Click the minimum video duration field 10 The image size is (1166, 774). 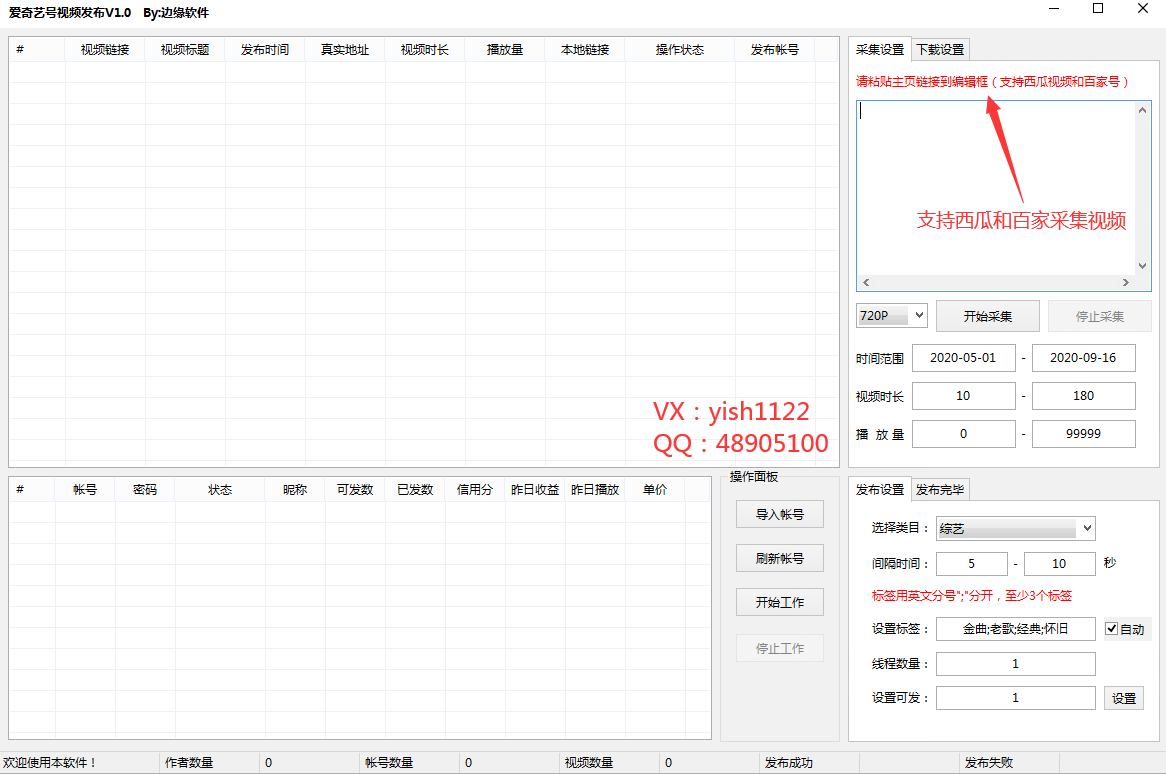[x=963, y=396]
